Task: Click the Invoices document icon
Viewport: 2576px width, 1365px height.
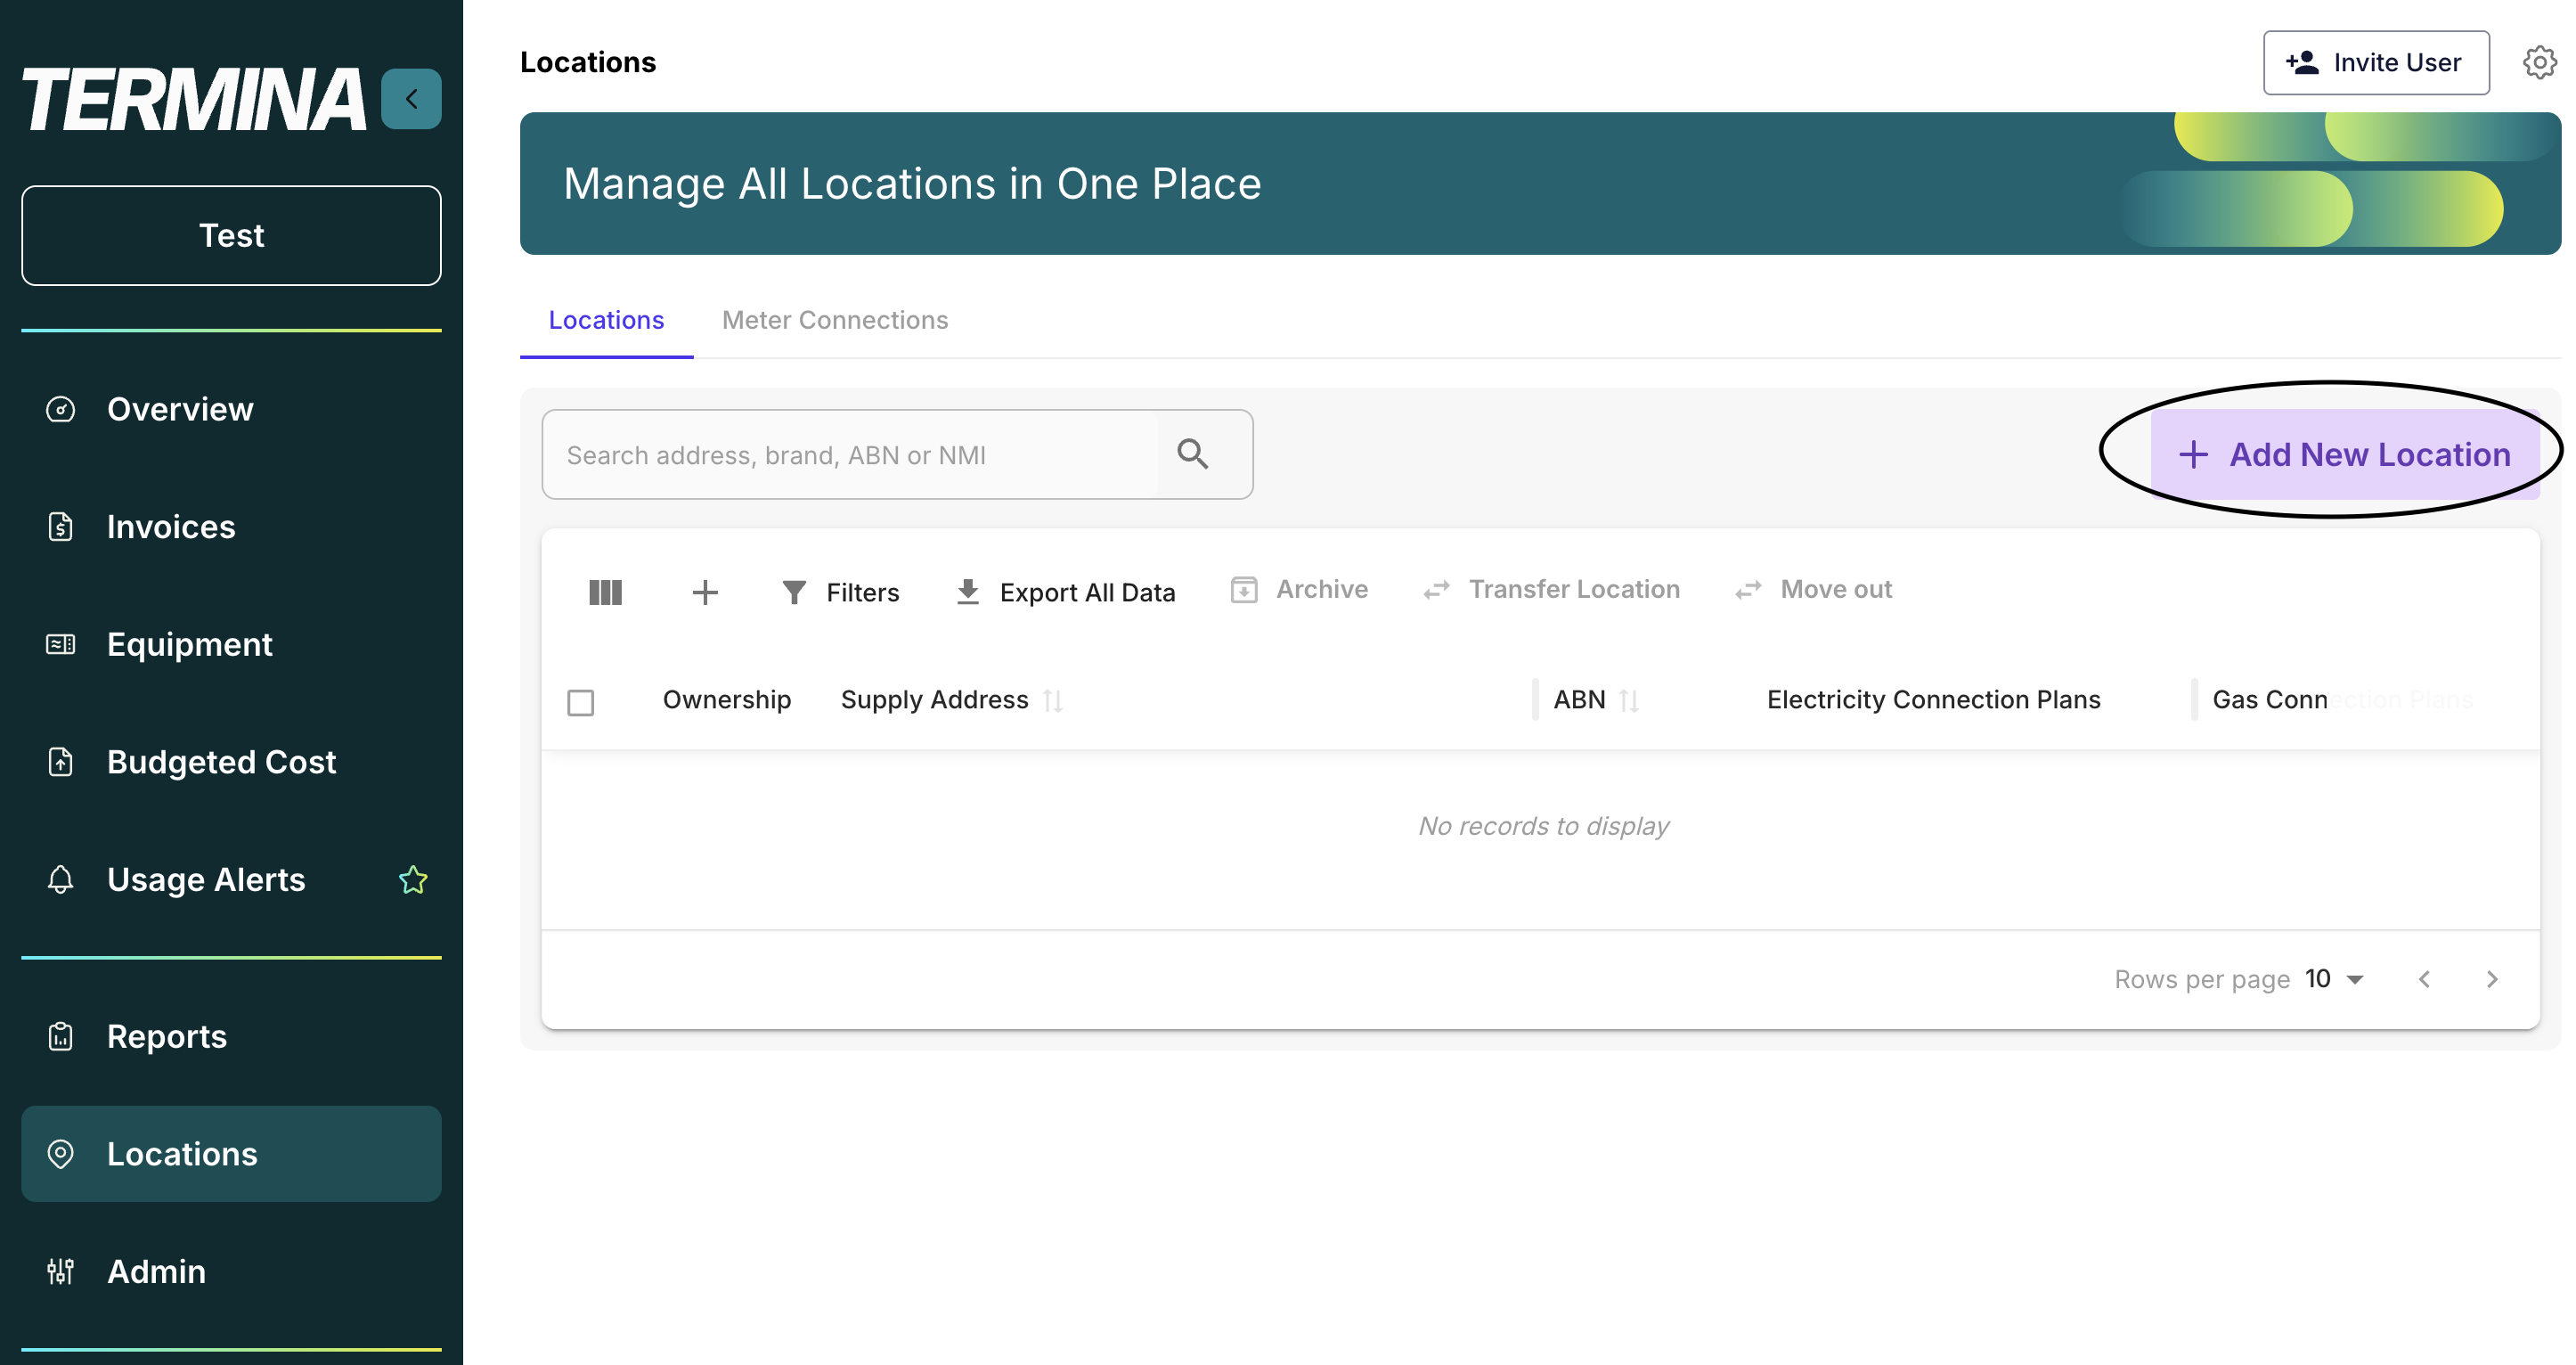Action: tap(61, 527)
